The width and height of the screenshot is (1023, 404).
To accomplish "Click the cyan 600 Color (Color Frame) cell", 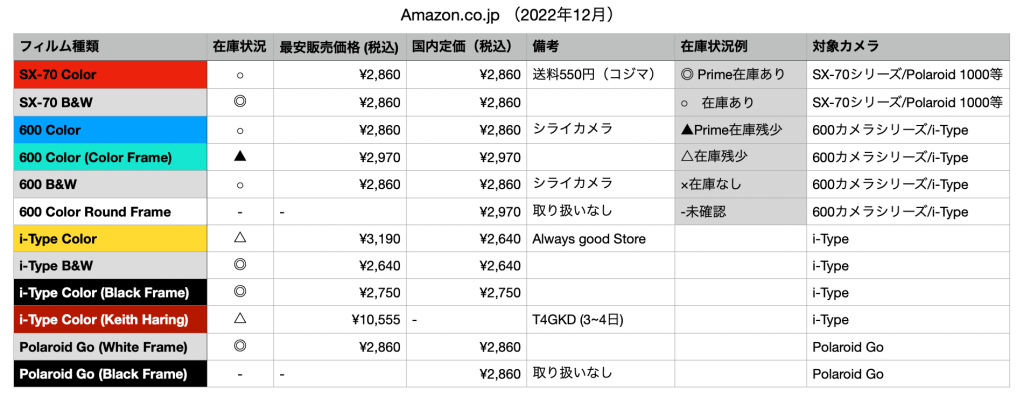I will coord(110,157).
